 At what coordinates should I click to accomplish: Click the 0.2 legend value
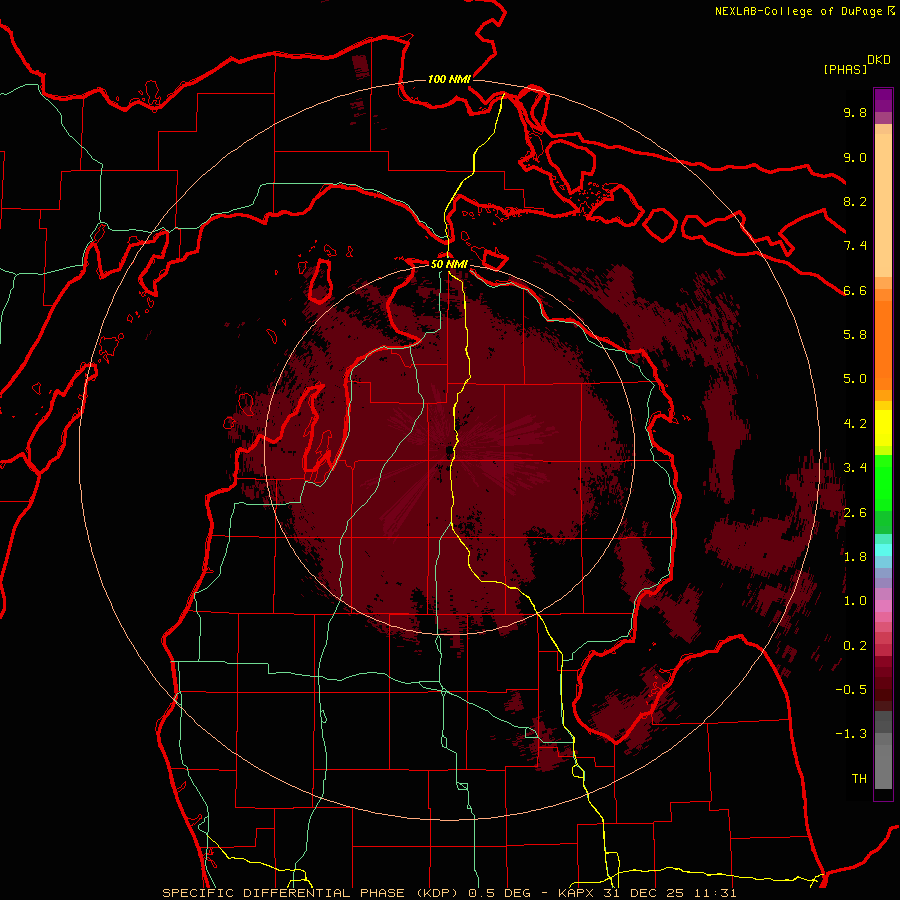pos(855,646)
